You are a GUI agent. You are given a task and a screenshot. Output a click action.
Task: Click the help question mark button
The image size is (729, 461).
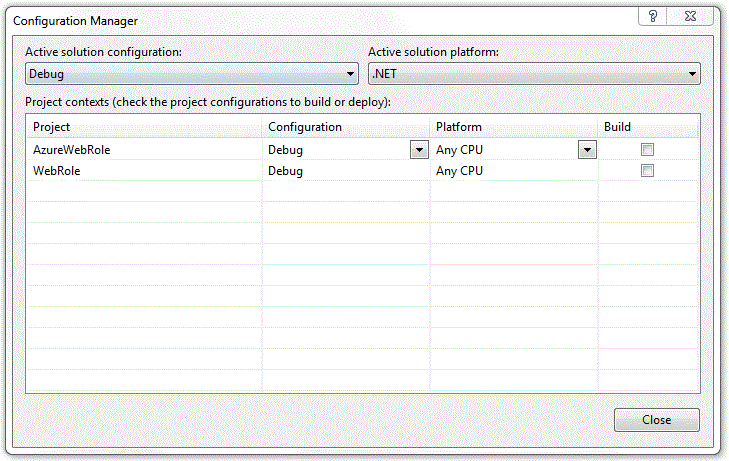pos(653,16)
